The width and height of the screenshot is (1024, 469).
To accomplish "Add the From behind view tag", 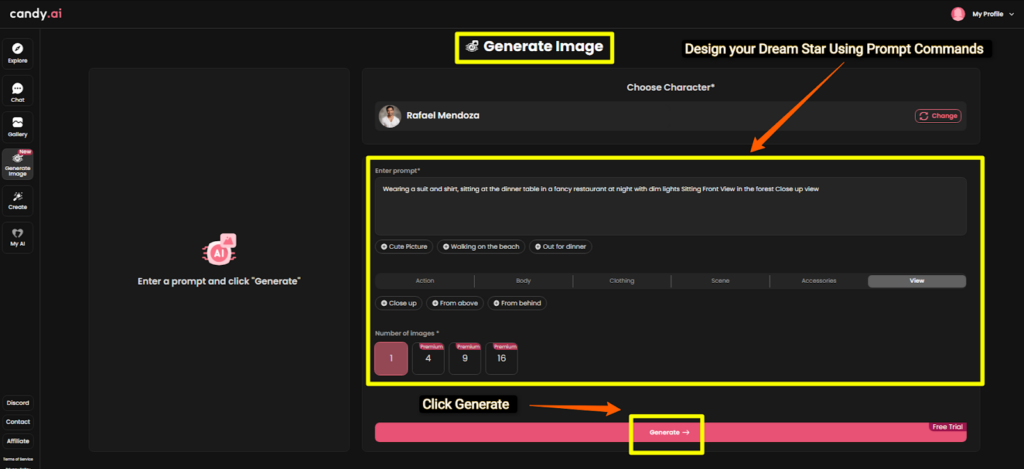I will tap(518, 303).
